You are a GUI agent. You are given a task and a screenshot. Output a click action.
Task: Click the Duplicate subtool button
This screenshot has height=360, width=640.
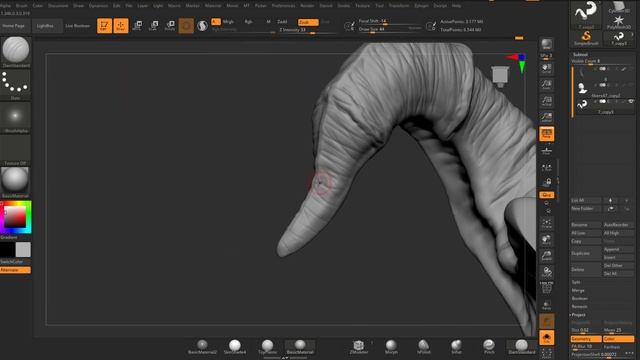pos(586,253)
